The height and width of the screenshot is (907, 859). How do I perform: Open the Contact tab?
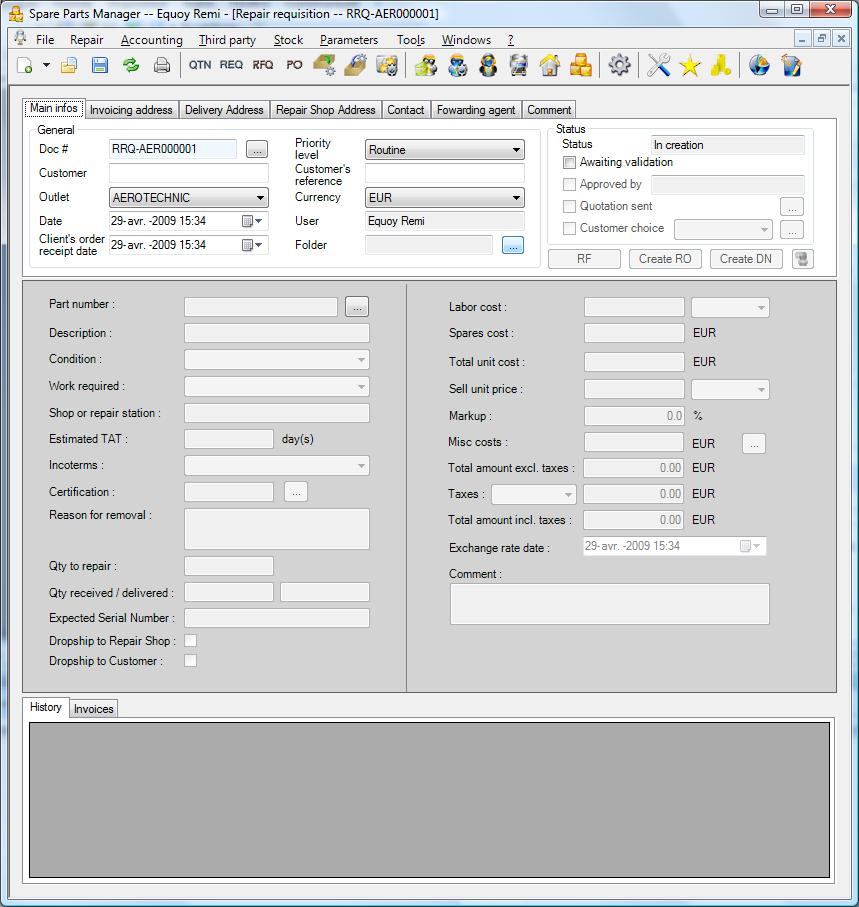405,110
